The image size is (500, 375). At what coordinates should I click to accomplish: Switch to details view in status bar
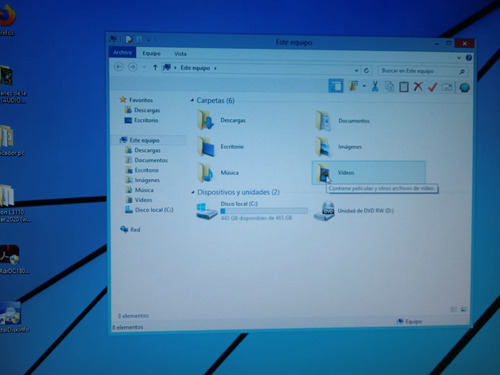click(x=454, y=310)
